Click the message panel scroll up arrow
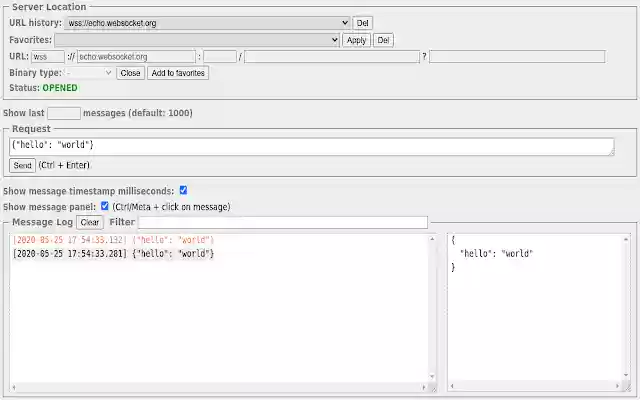 tap(626, 239)
